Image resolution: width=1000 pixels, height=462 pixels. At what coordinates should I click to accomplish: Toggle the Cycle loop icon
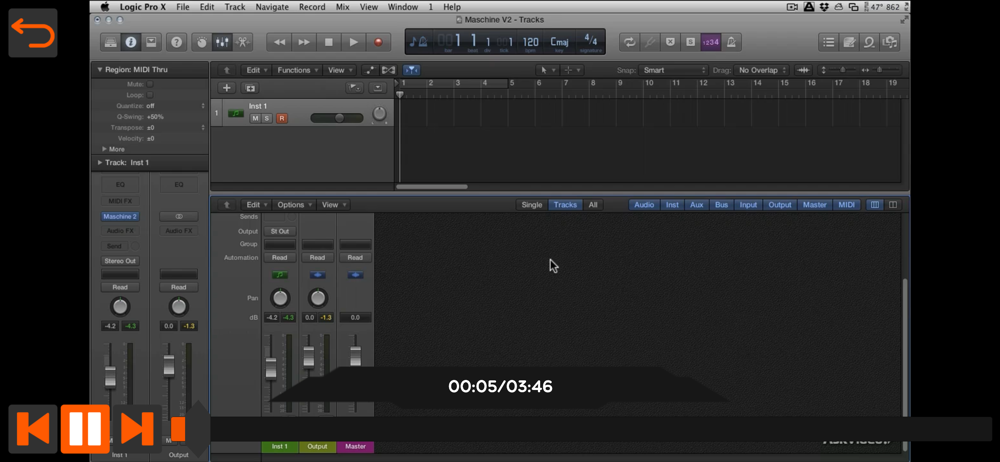630,42
